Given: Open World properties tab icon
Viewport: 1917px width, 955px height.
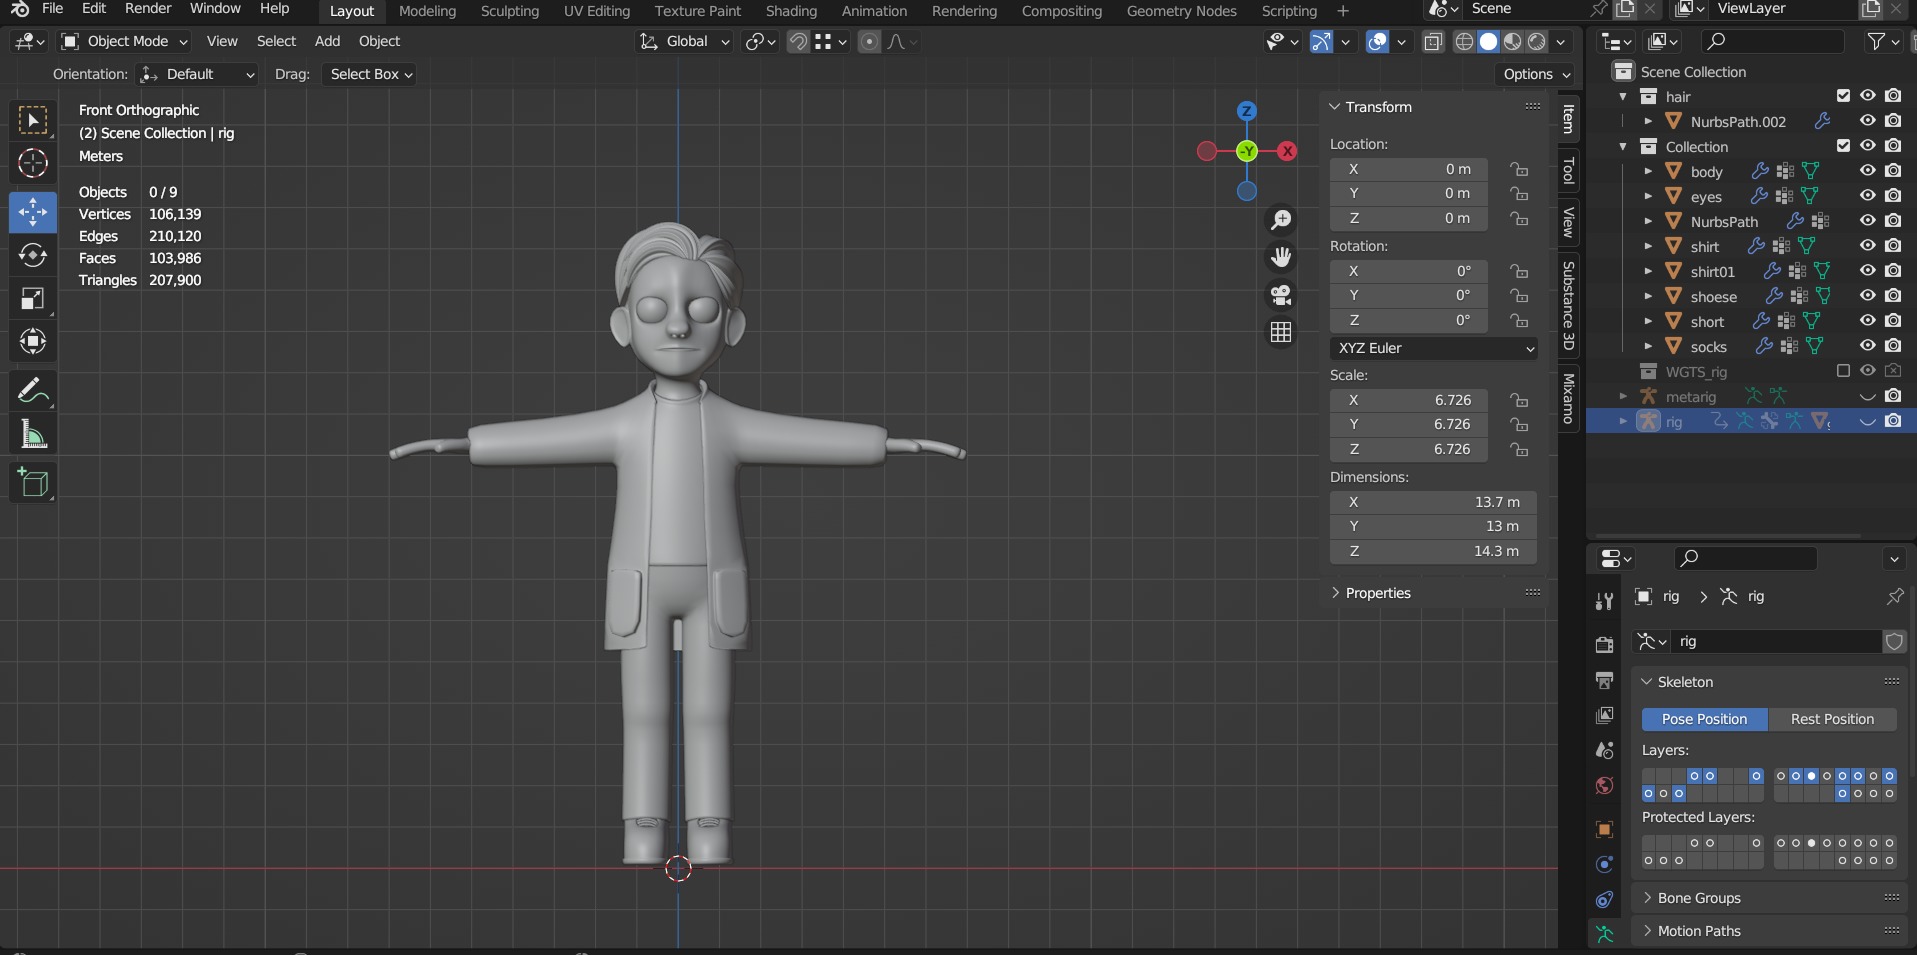Looking at the screenshot, I should 1605,785.
